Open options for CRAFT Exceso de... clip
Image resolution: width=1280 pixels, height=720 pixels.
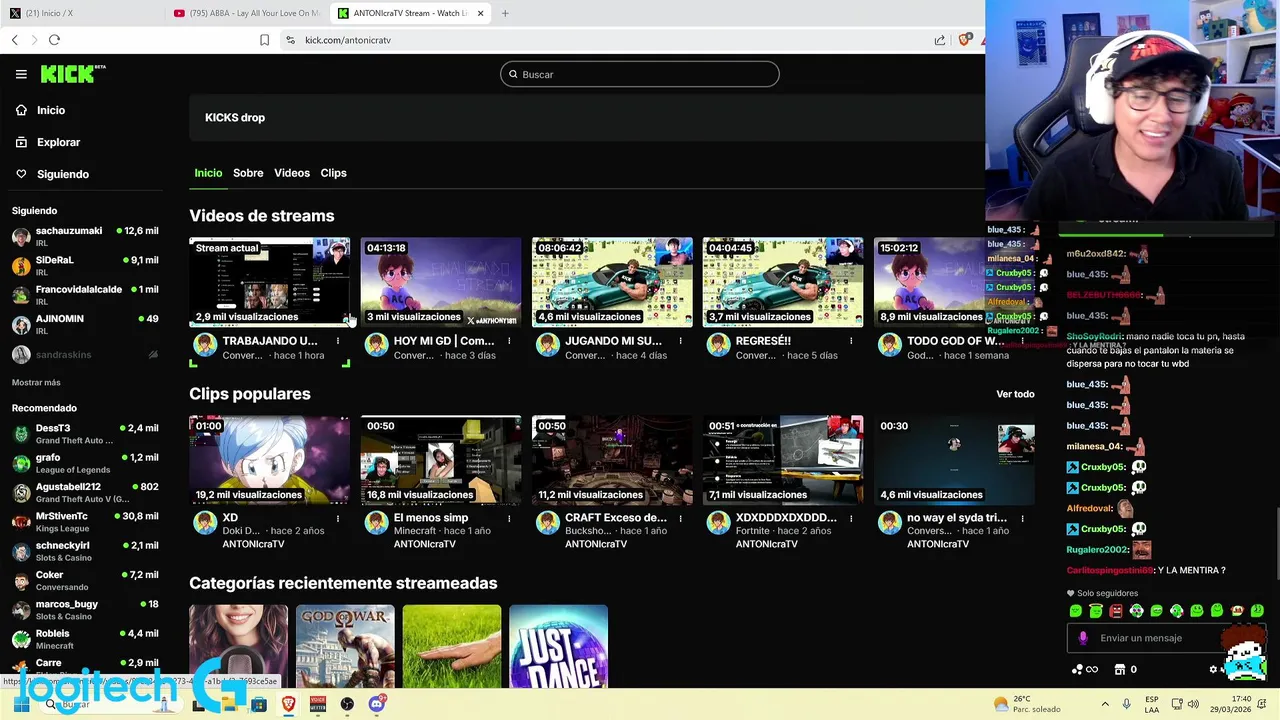coord(680,518)
